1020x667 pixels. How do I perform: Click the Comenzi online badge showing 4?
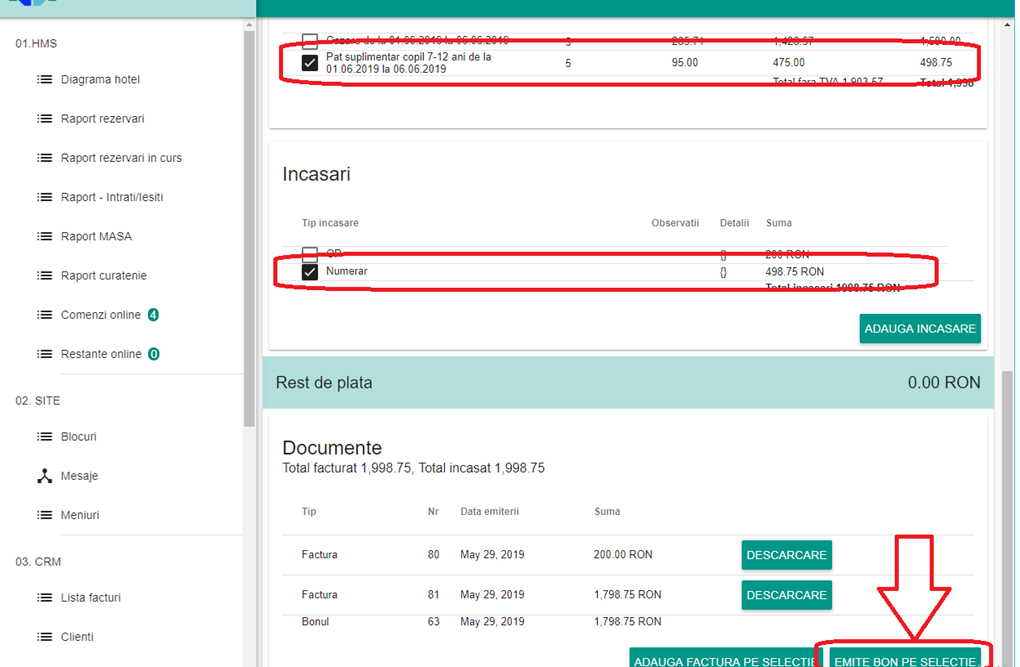(153, 315)
